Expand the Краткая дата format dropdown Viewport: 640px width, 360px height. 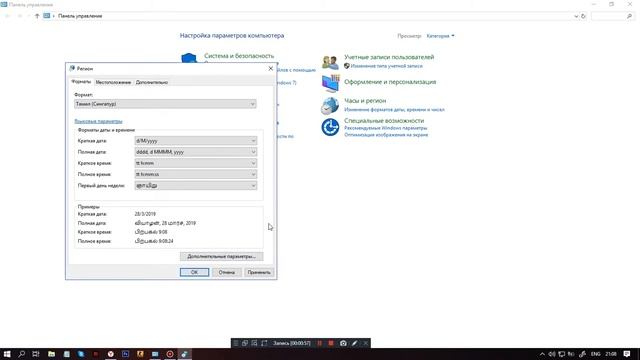[x=196, y=141]
